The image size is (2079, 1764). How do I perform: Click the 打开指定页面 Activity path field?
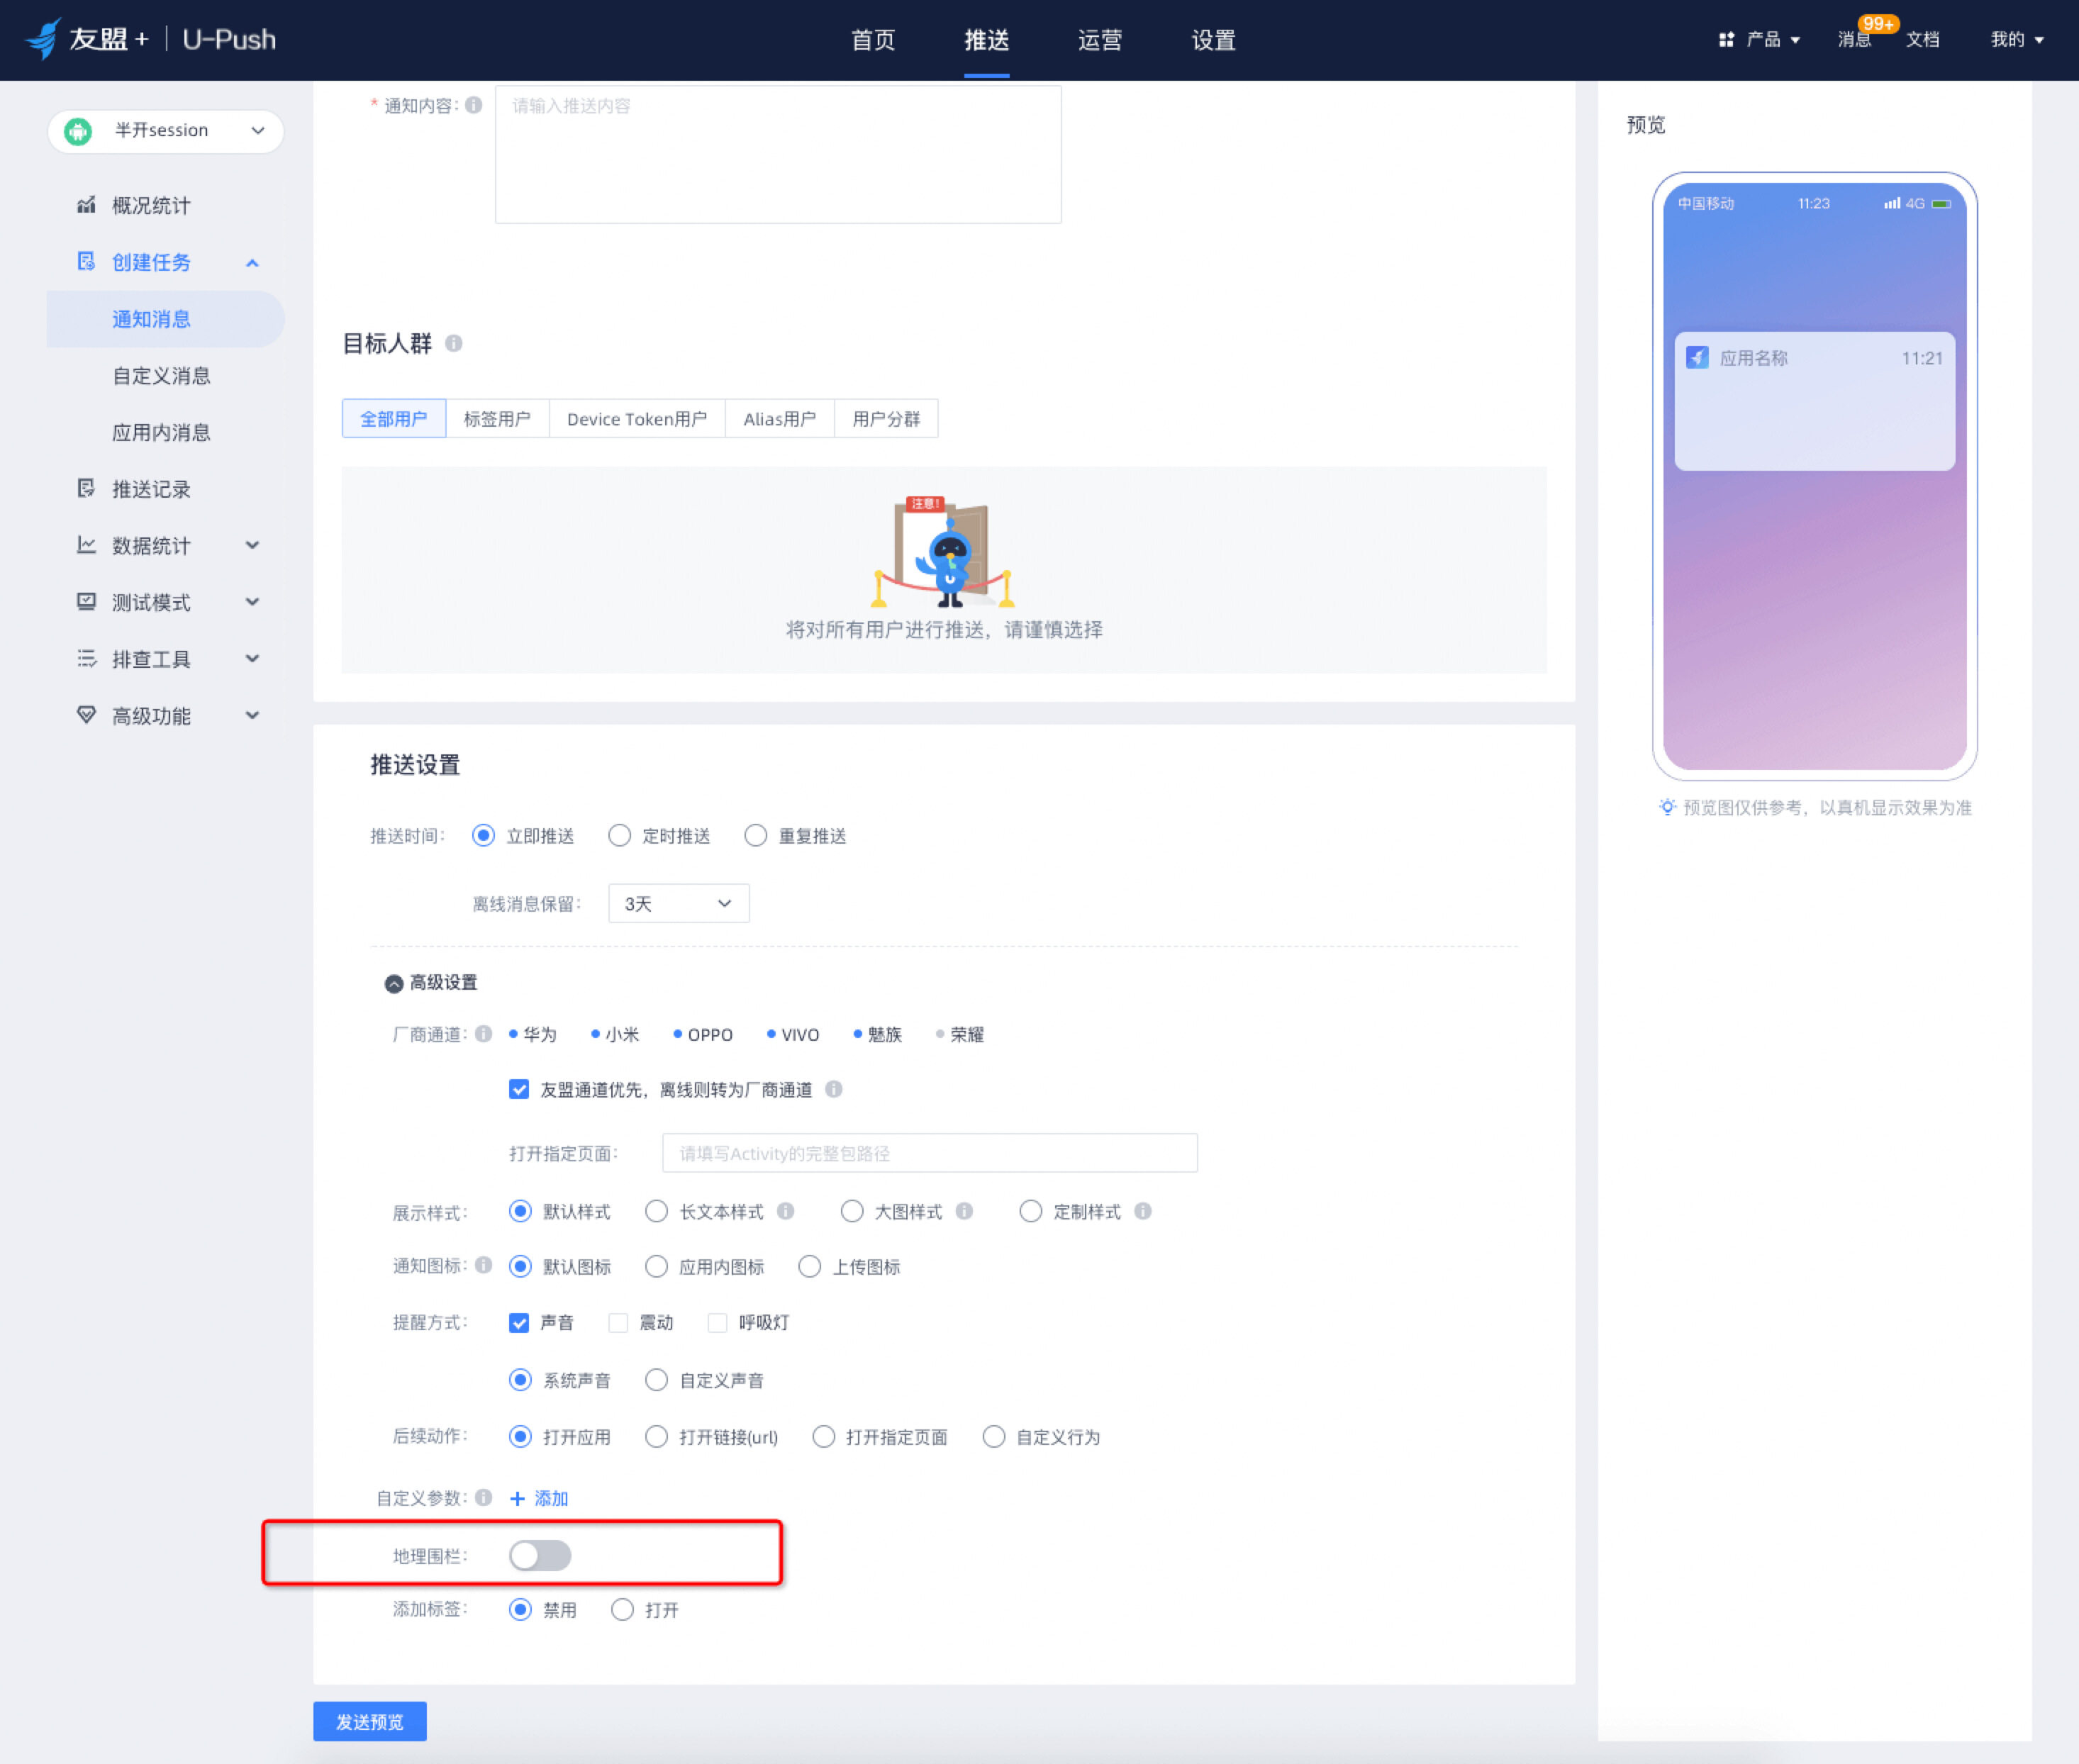point(929,1153)
